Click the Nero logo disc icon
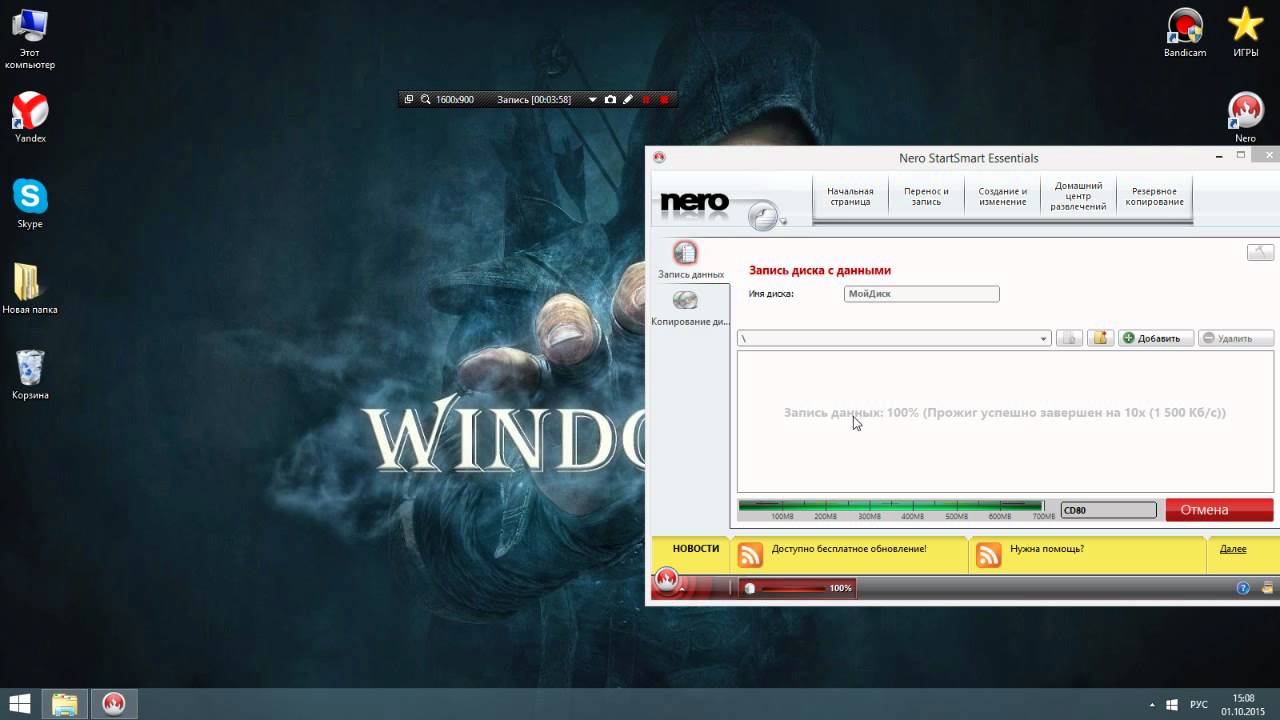The width and height of the screenshot is (1280, 720). click(x=764, y=215)
